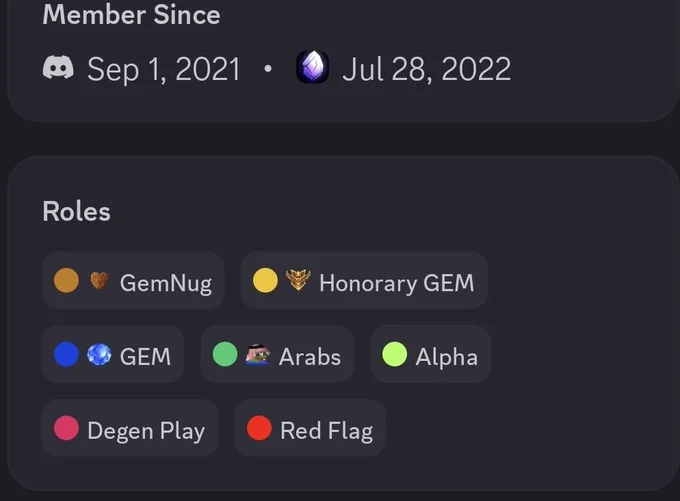The width and height of the screenshot is (680, 501).
Task: Select the Alpha role text
Action: [447, 357]
